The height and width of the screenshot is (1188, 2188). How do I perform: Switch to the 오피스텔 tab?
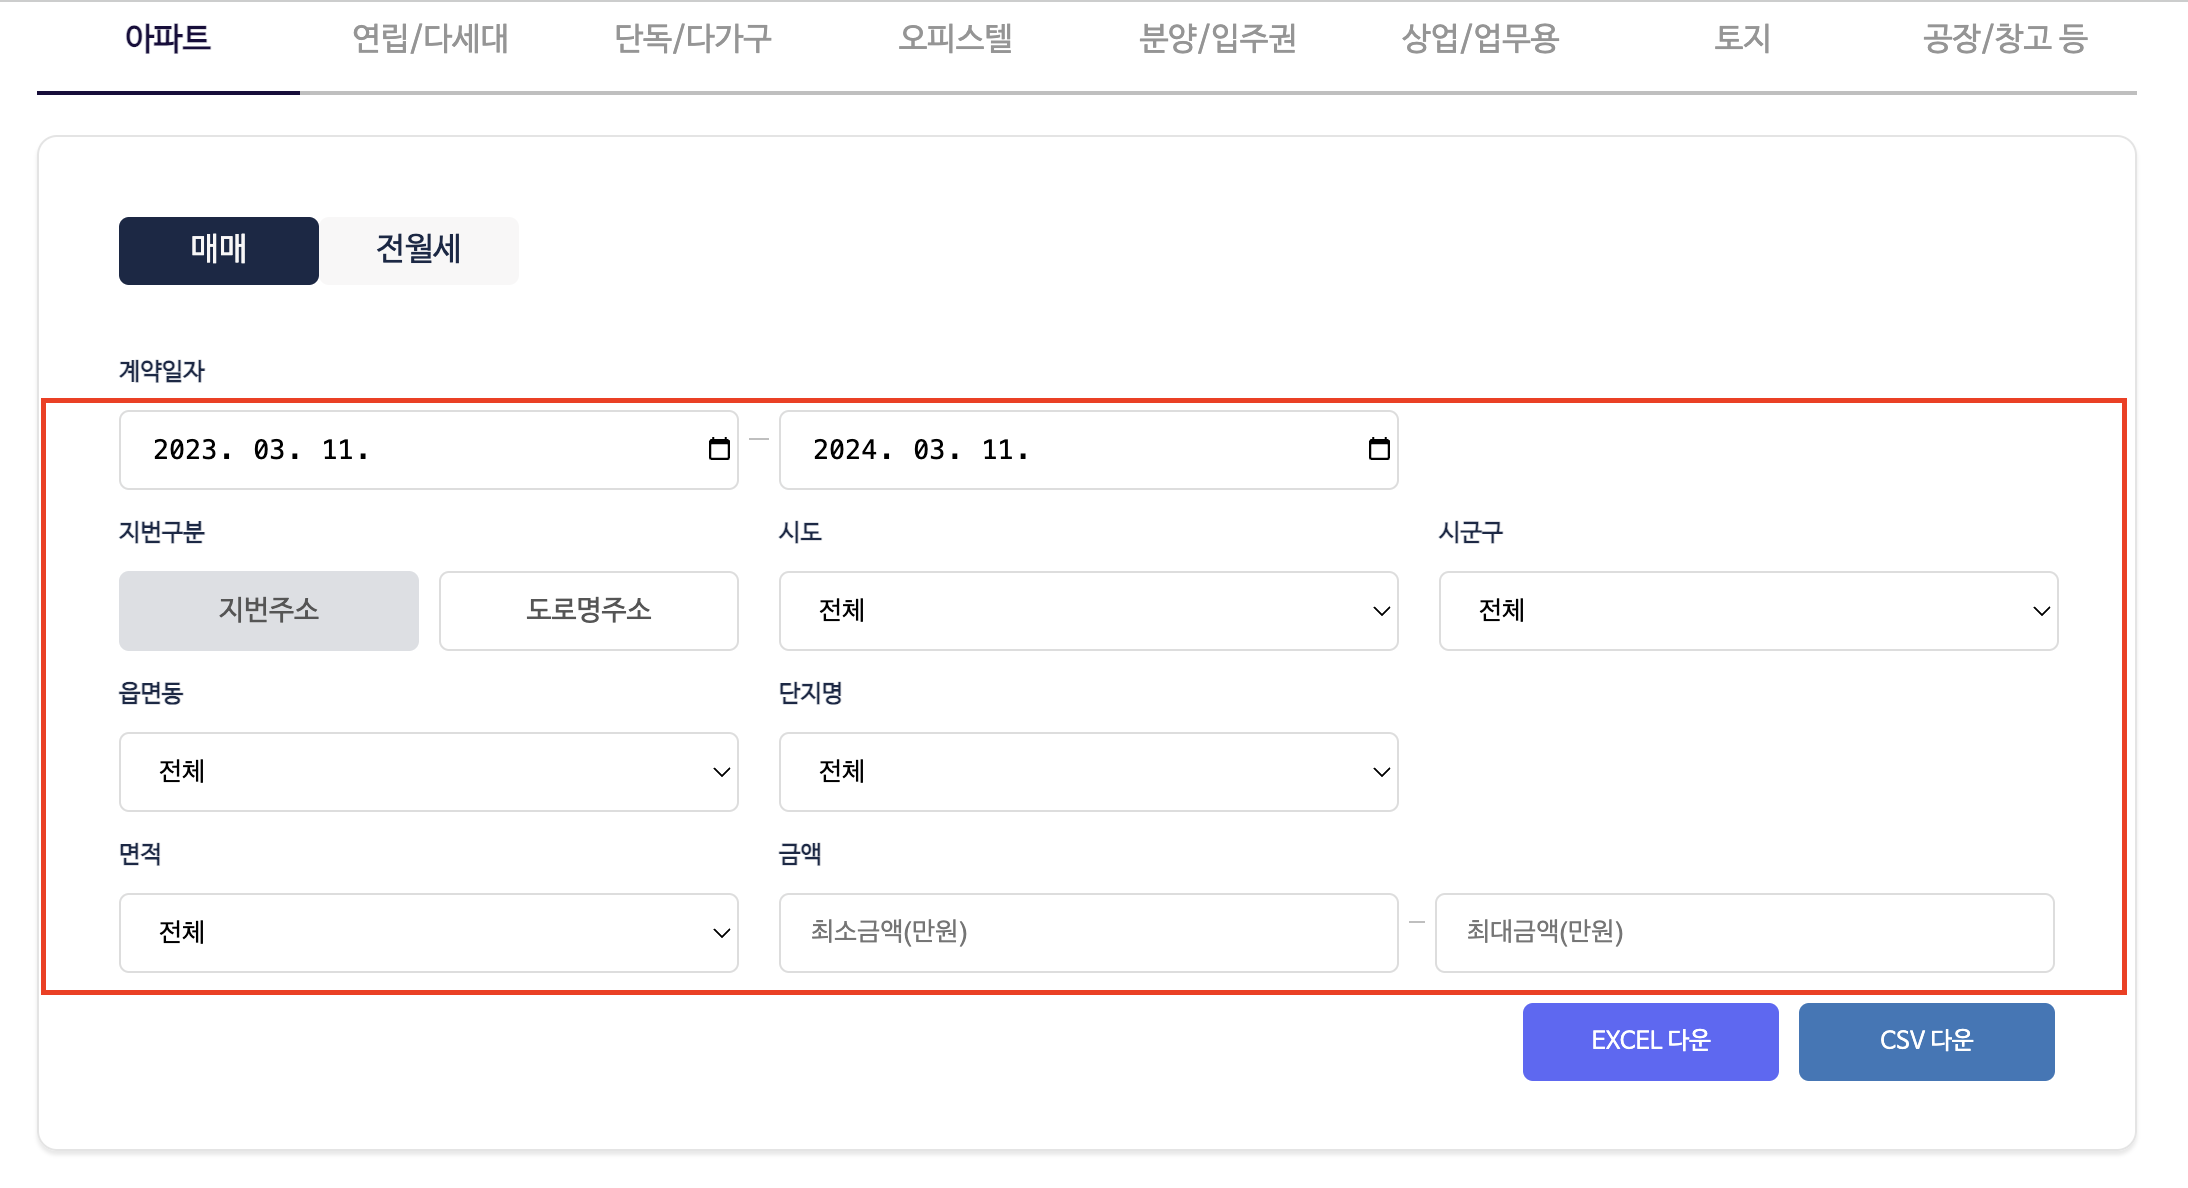[x=956, y=38]
